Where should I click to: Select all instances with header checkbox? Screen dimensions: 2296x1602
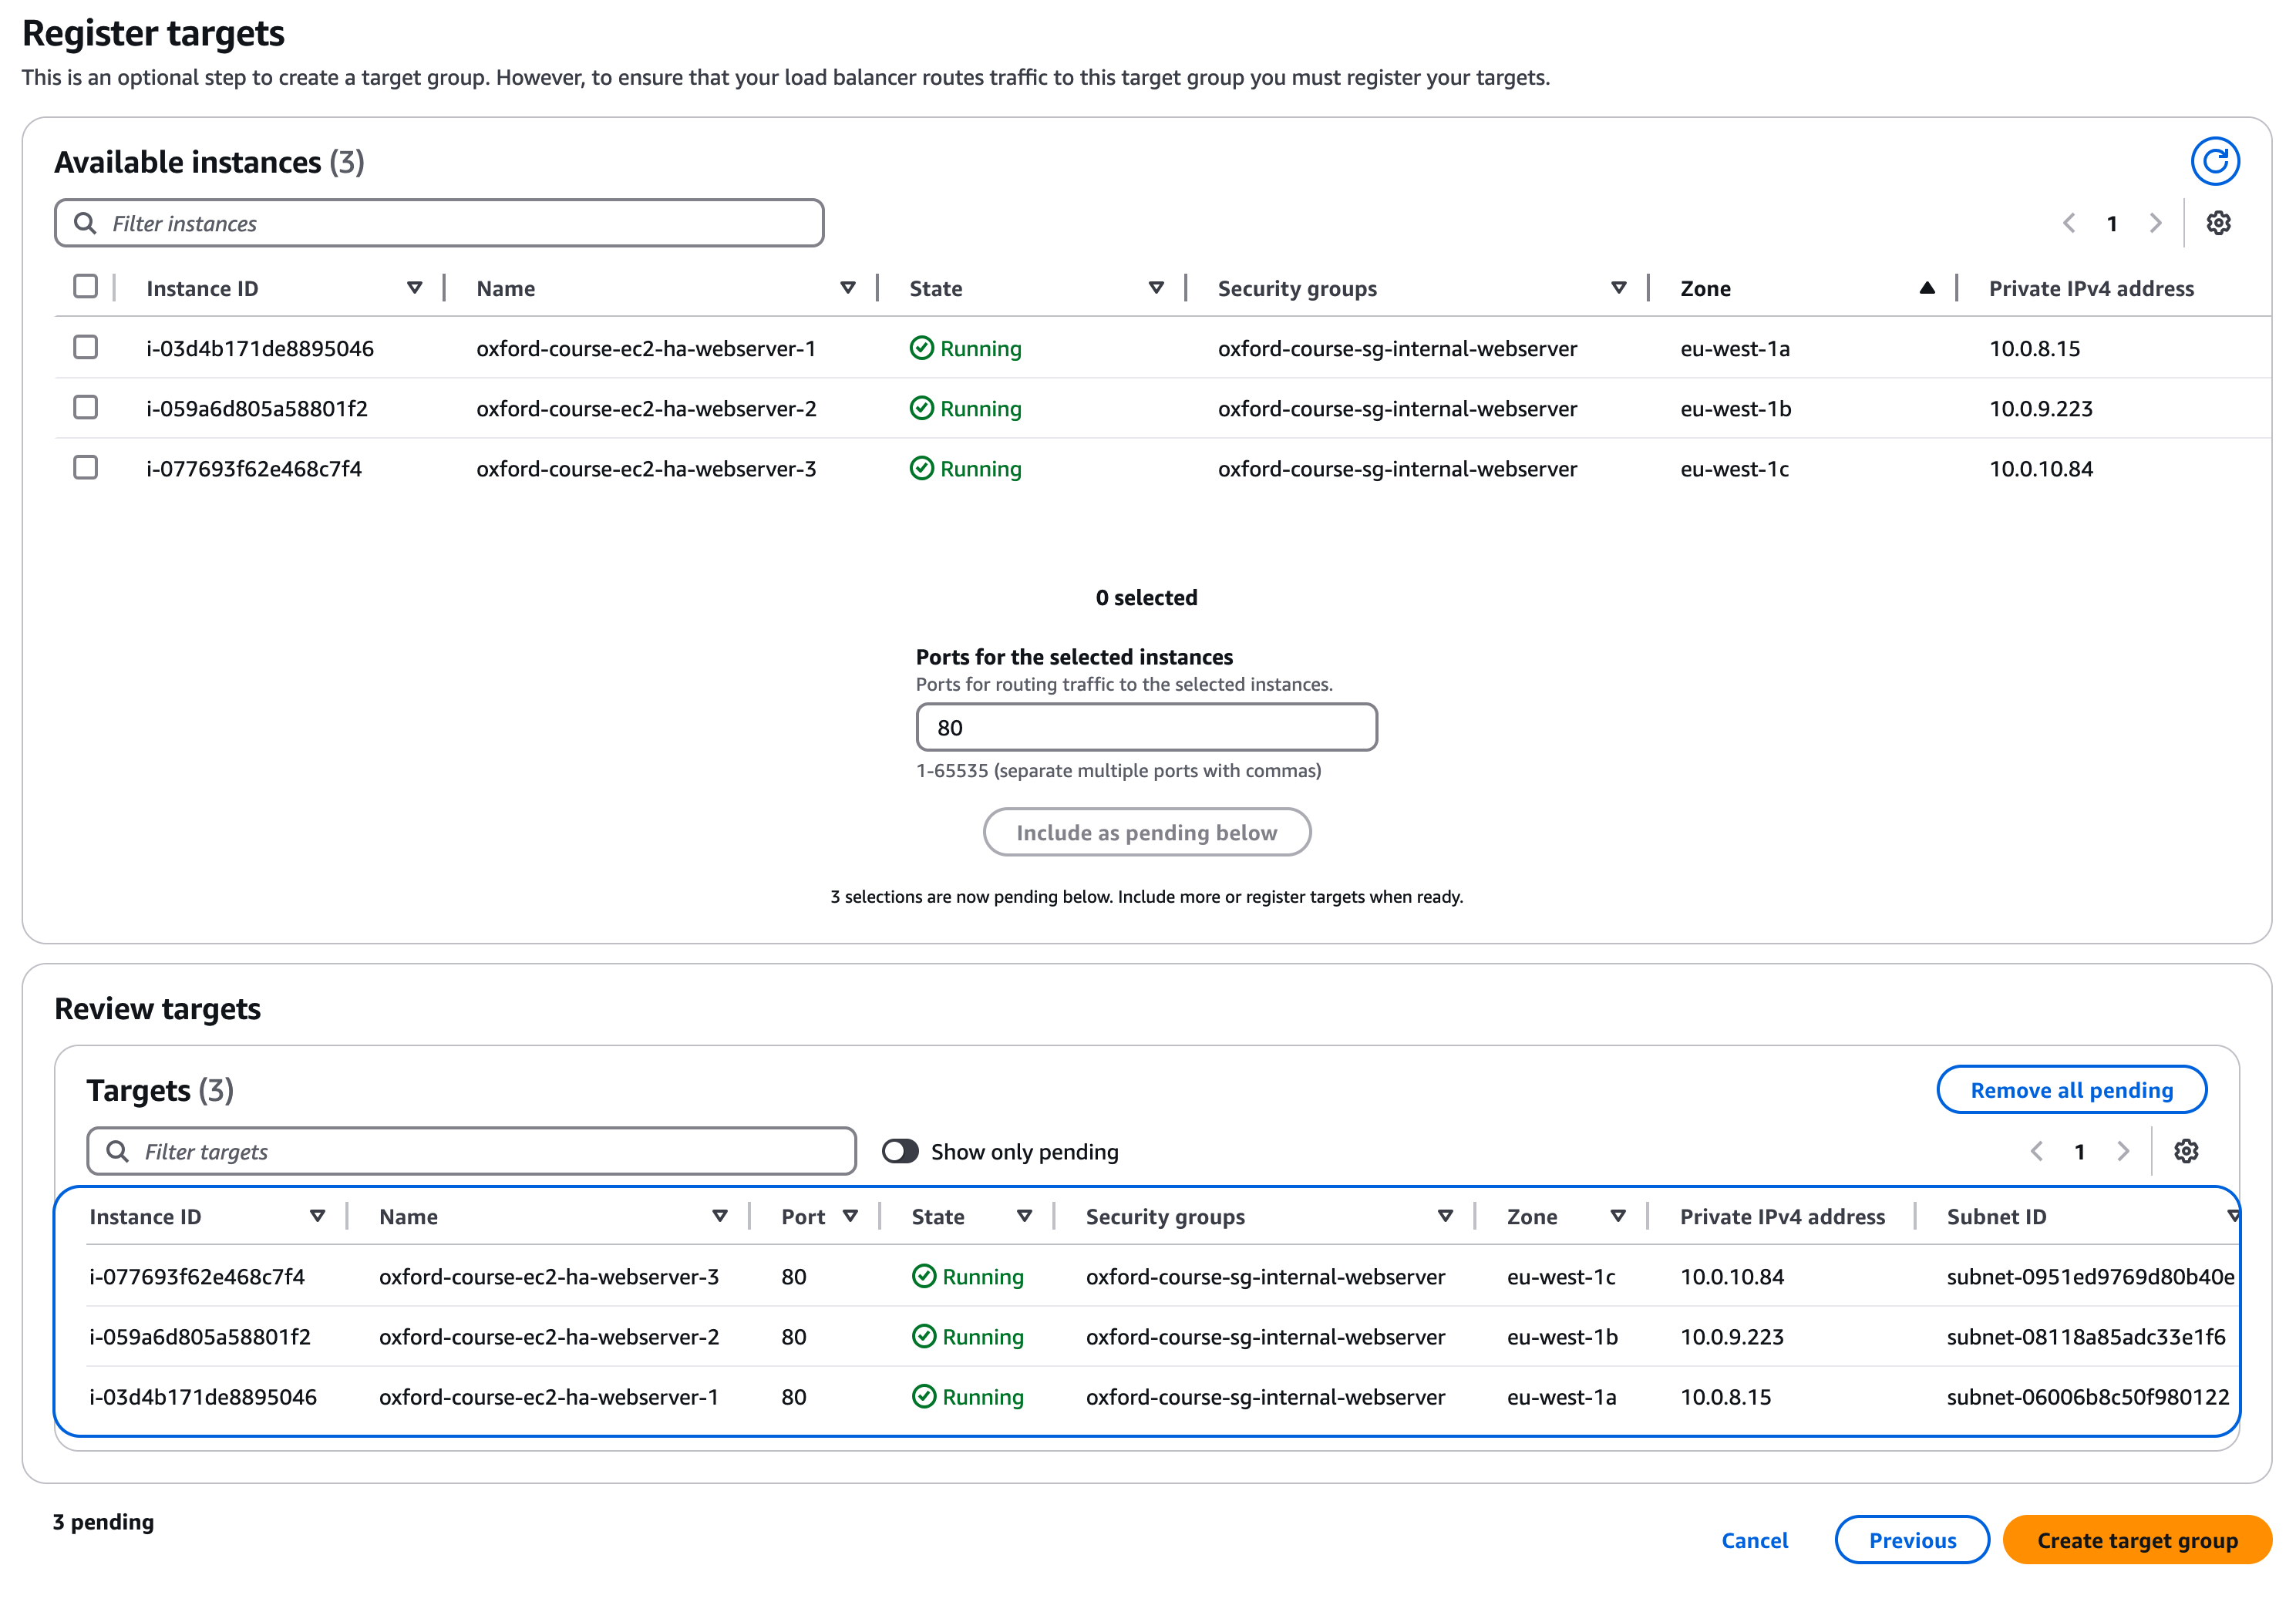coord(86,287)
